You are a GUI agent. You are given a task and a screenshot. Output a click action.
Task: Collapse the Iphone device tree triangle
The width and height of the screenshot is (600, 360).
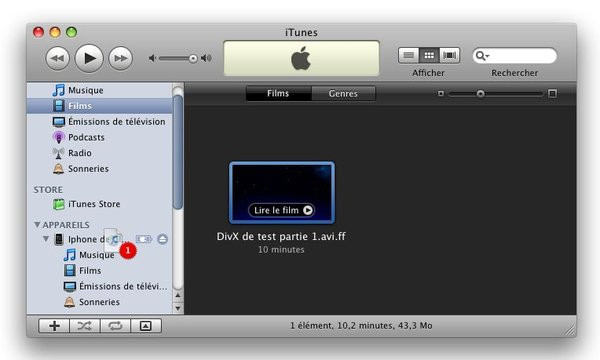pyautogui.click(x=46, y=239)
